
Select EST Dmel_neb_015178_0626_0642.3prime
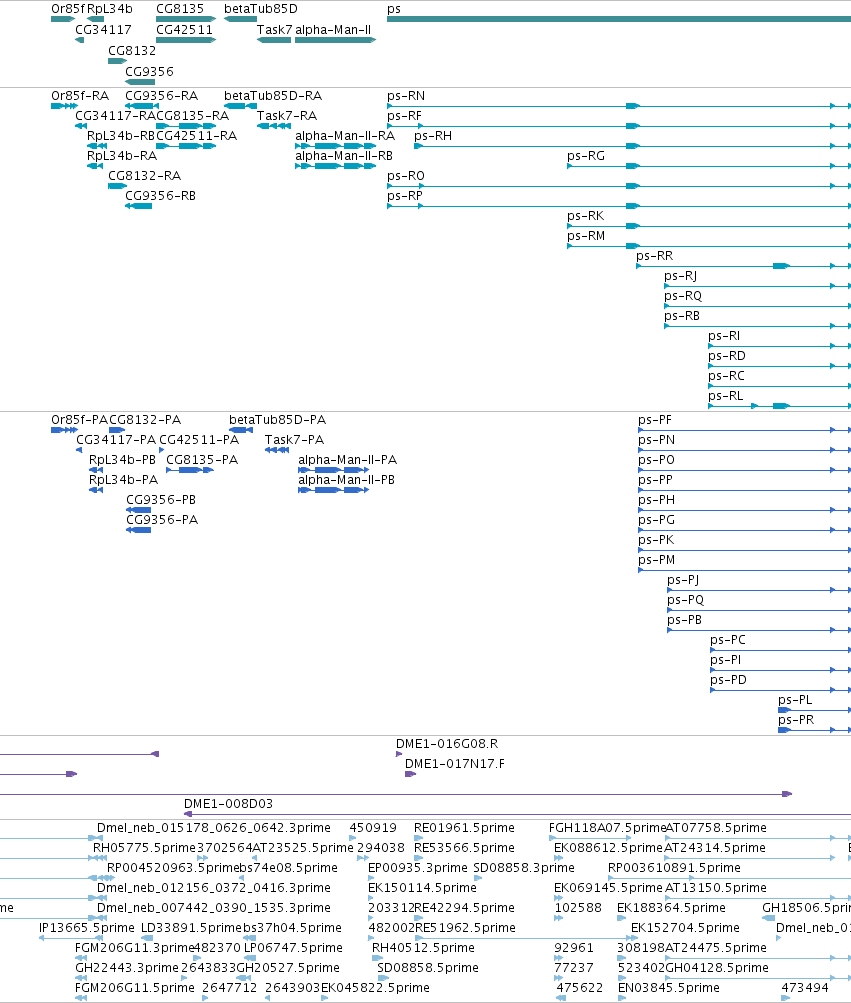214,828
